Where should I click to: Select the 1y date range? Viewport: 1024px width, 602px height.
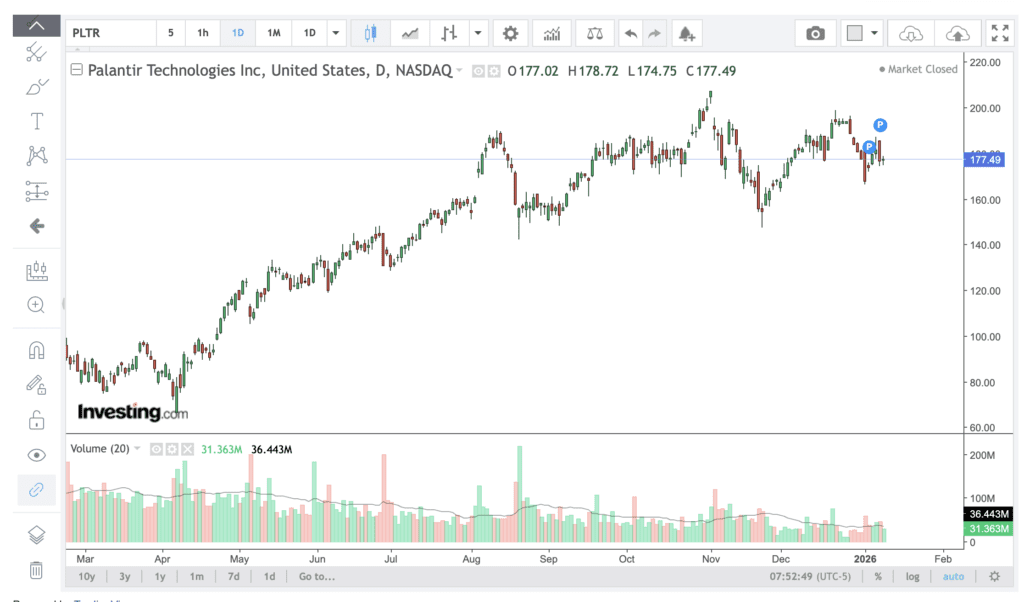(160, 577)
